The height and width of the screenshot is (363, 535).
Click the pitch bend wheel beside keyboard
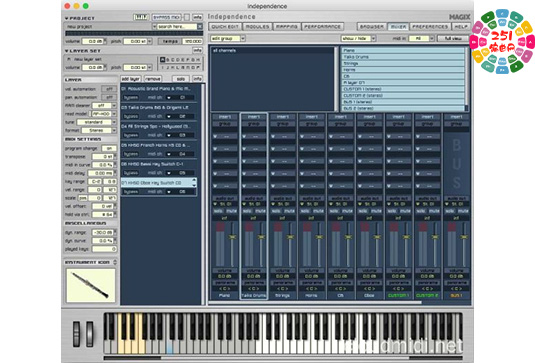76,334
